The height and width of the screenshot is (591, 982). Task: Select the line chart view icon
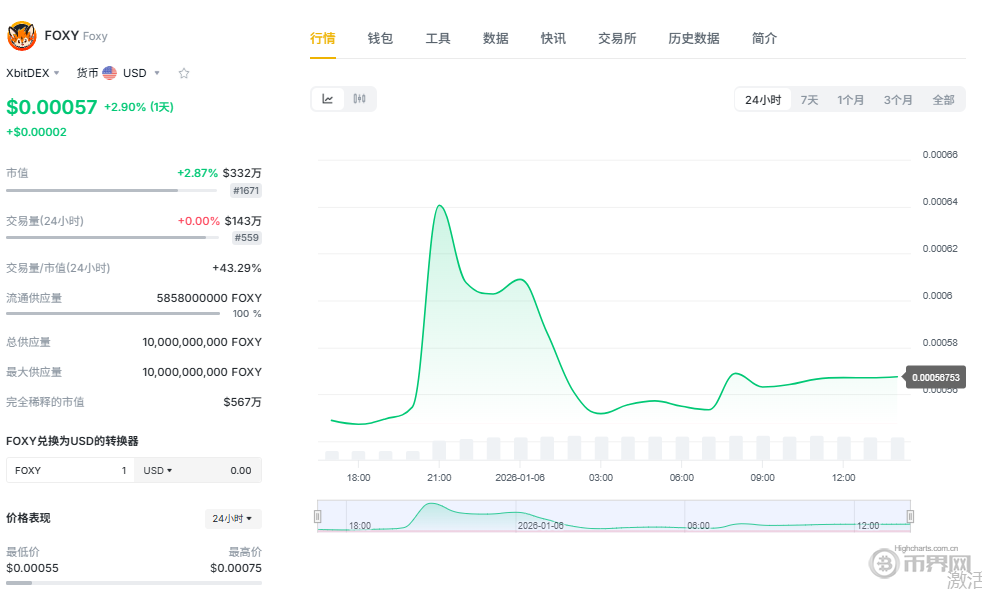click(328, 98)
